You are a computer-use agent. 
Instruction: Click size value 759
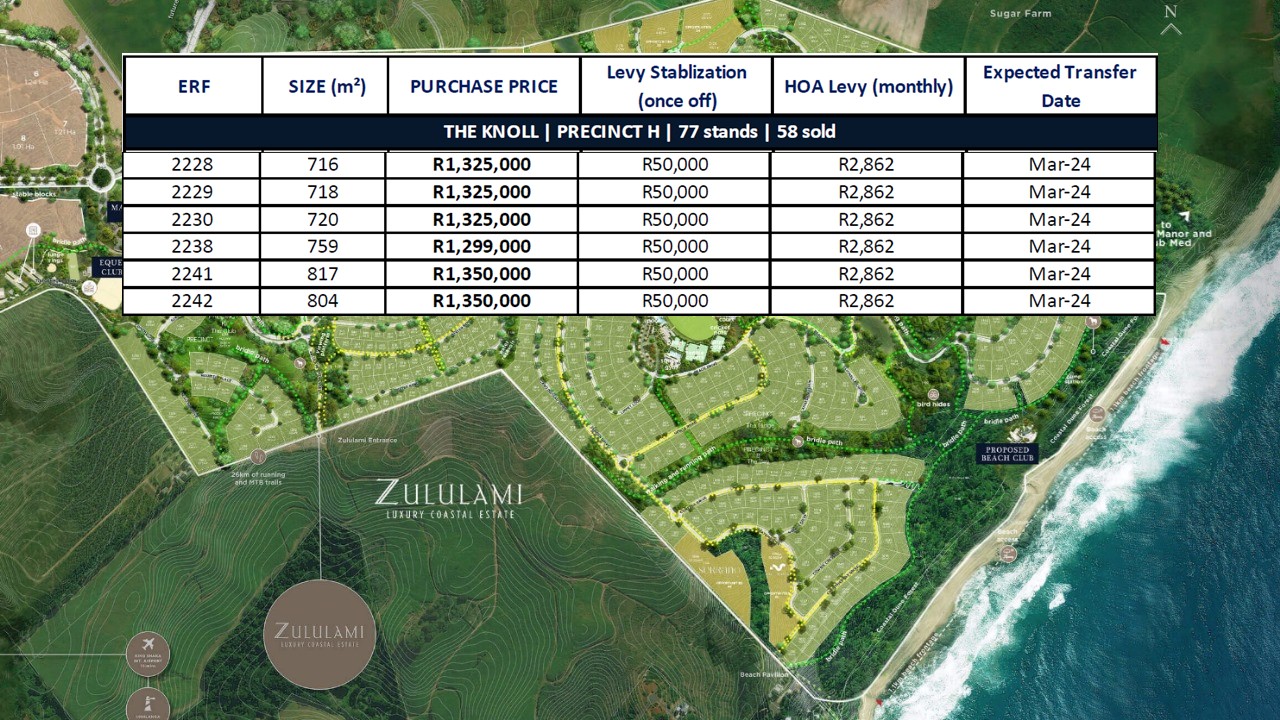[x=323, y=247]
